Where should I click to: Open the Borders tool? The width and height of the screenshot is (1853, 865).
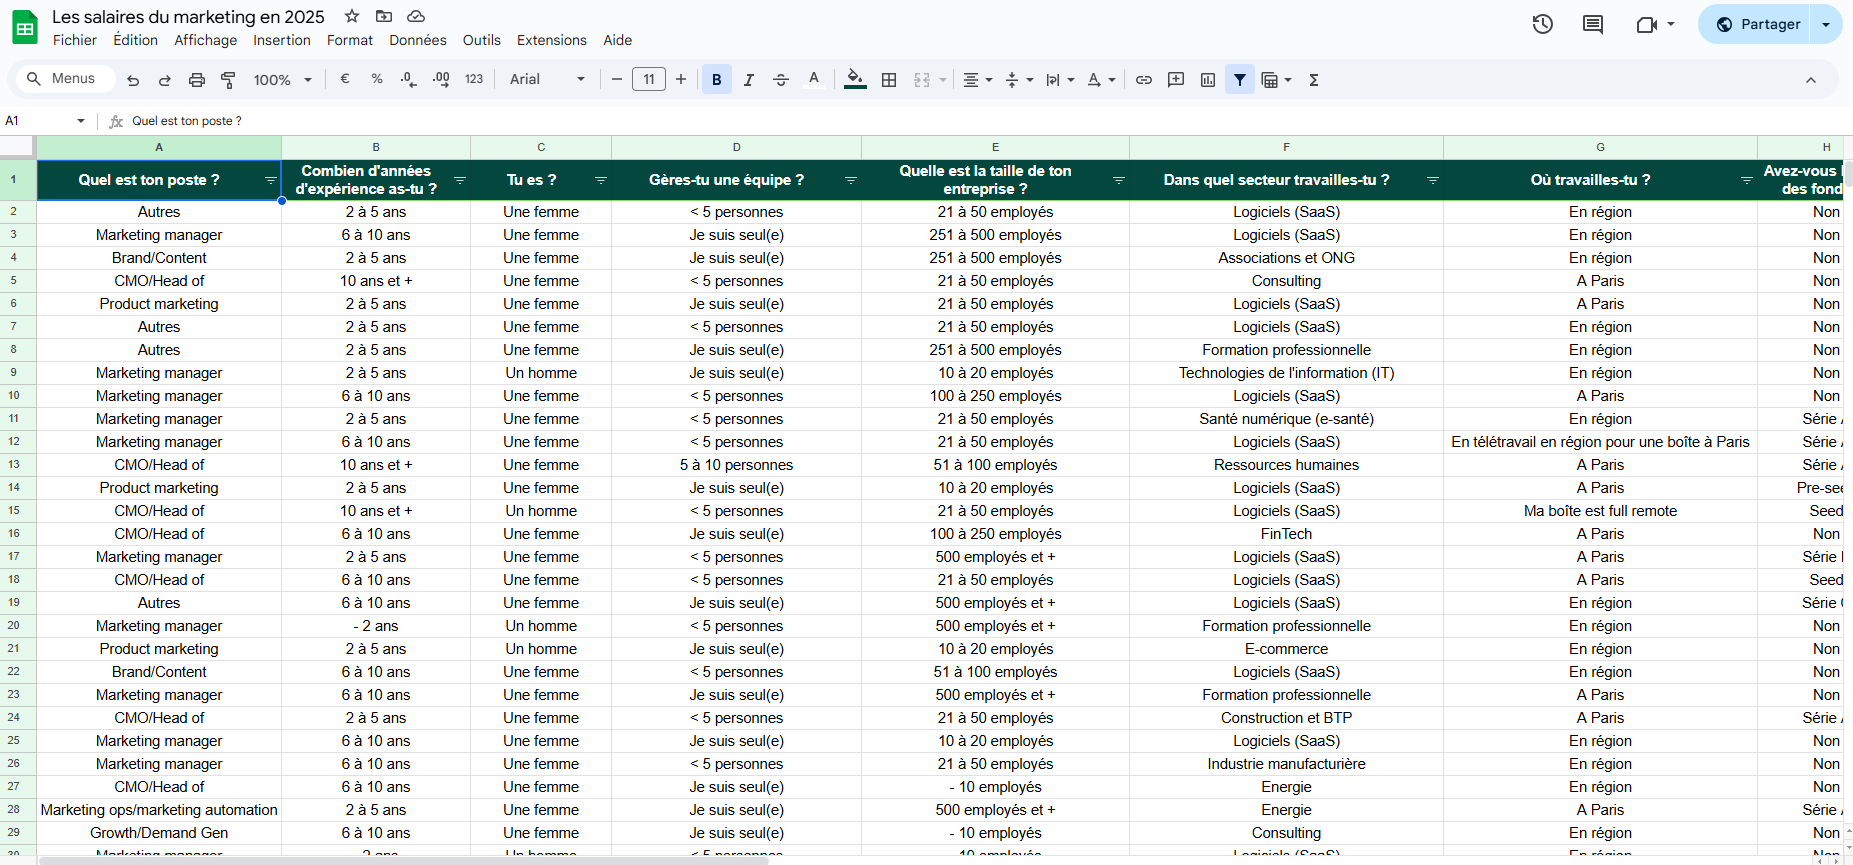pos(889,80)
